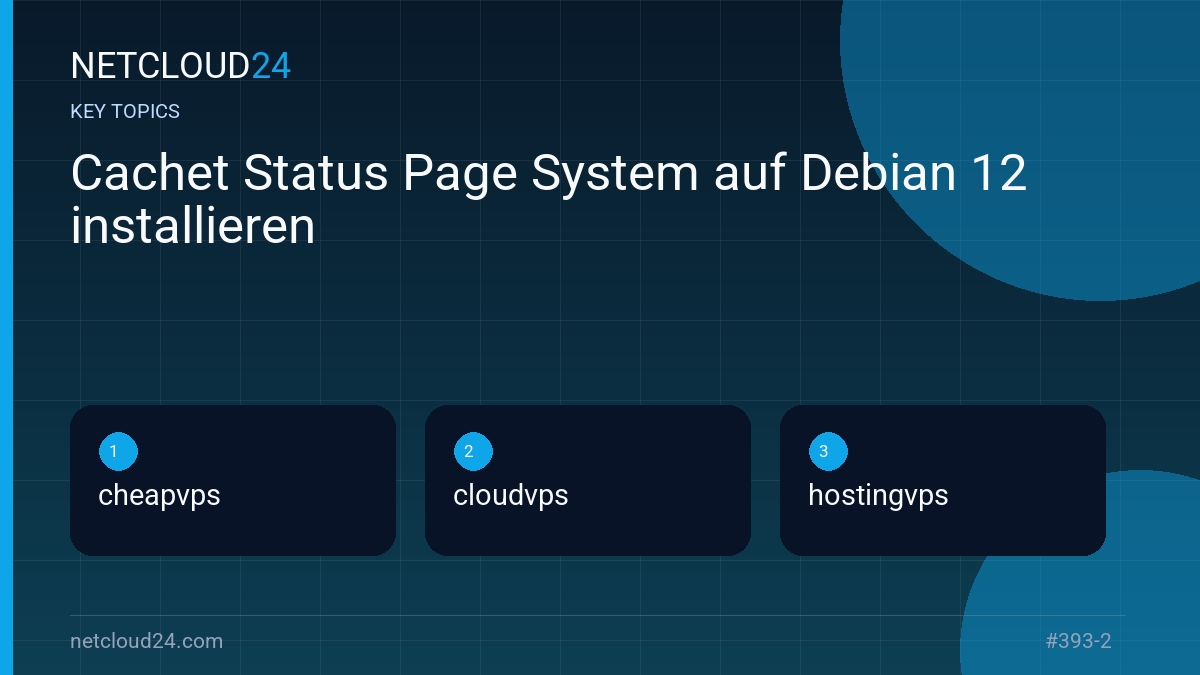Select the number 1 badge on cheapvps card
Screen dimensions: 1200x675
(118, 452)
